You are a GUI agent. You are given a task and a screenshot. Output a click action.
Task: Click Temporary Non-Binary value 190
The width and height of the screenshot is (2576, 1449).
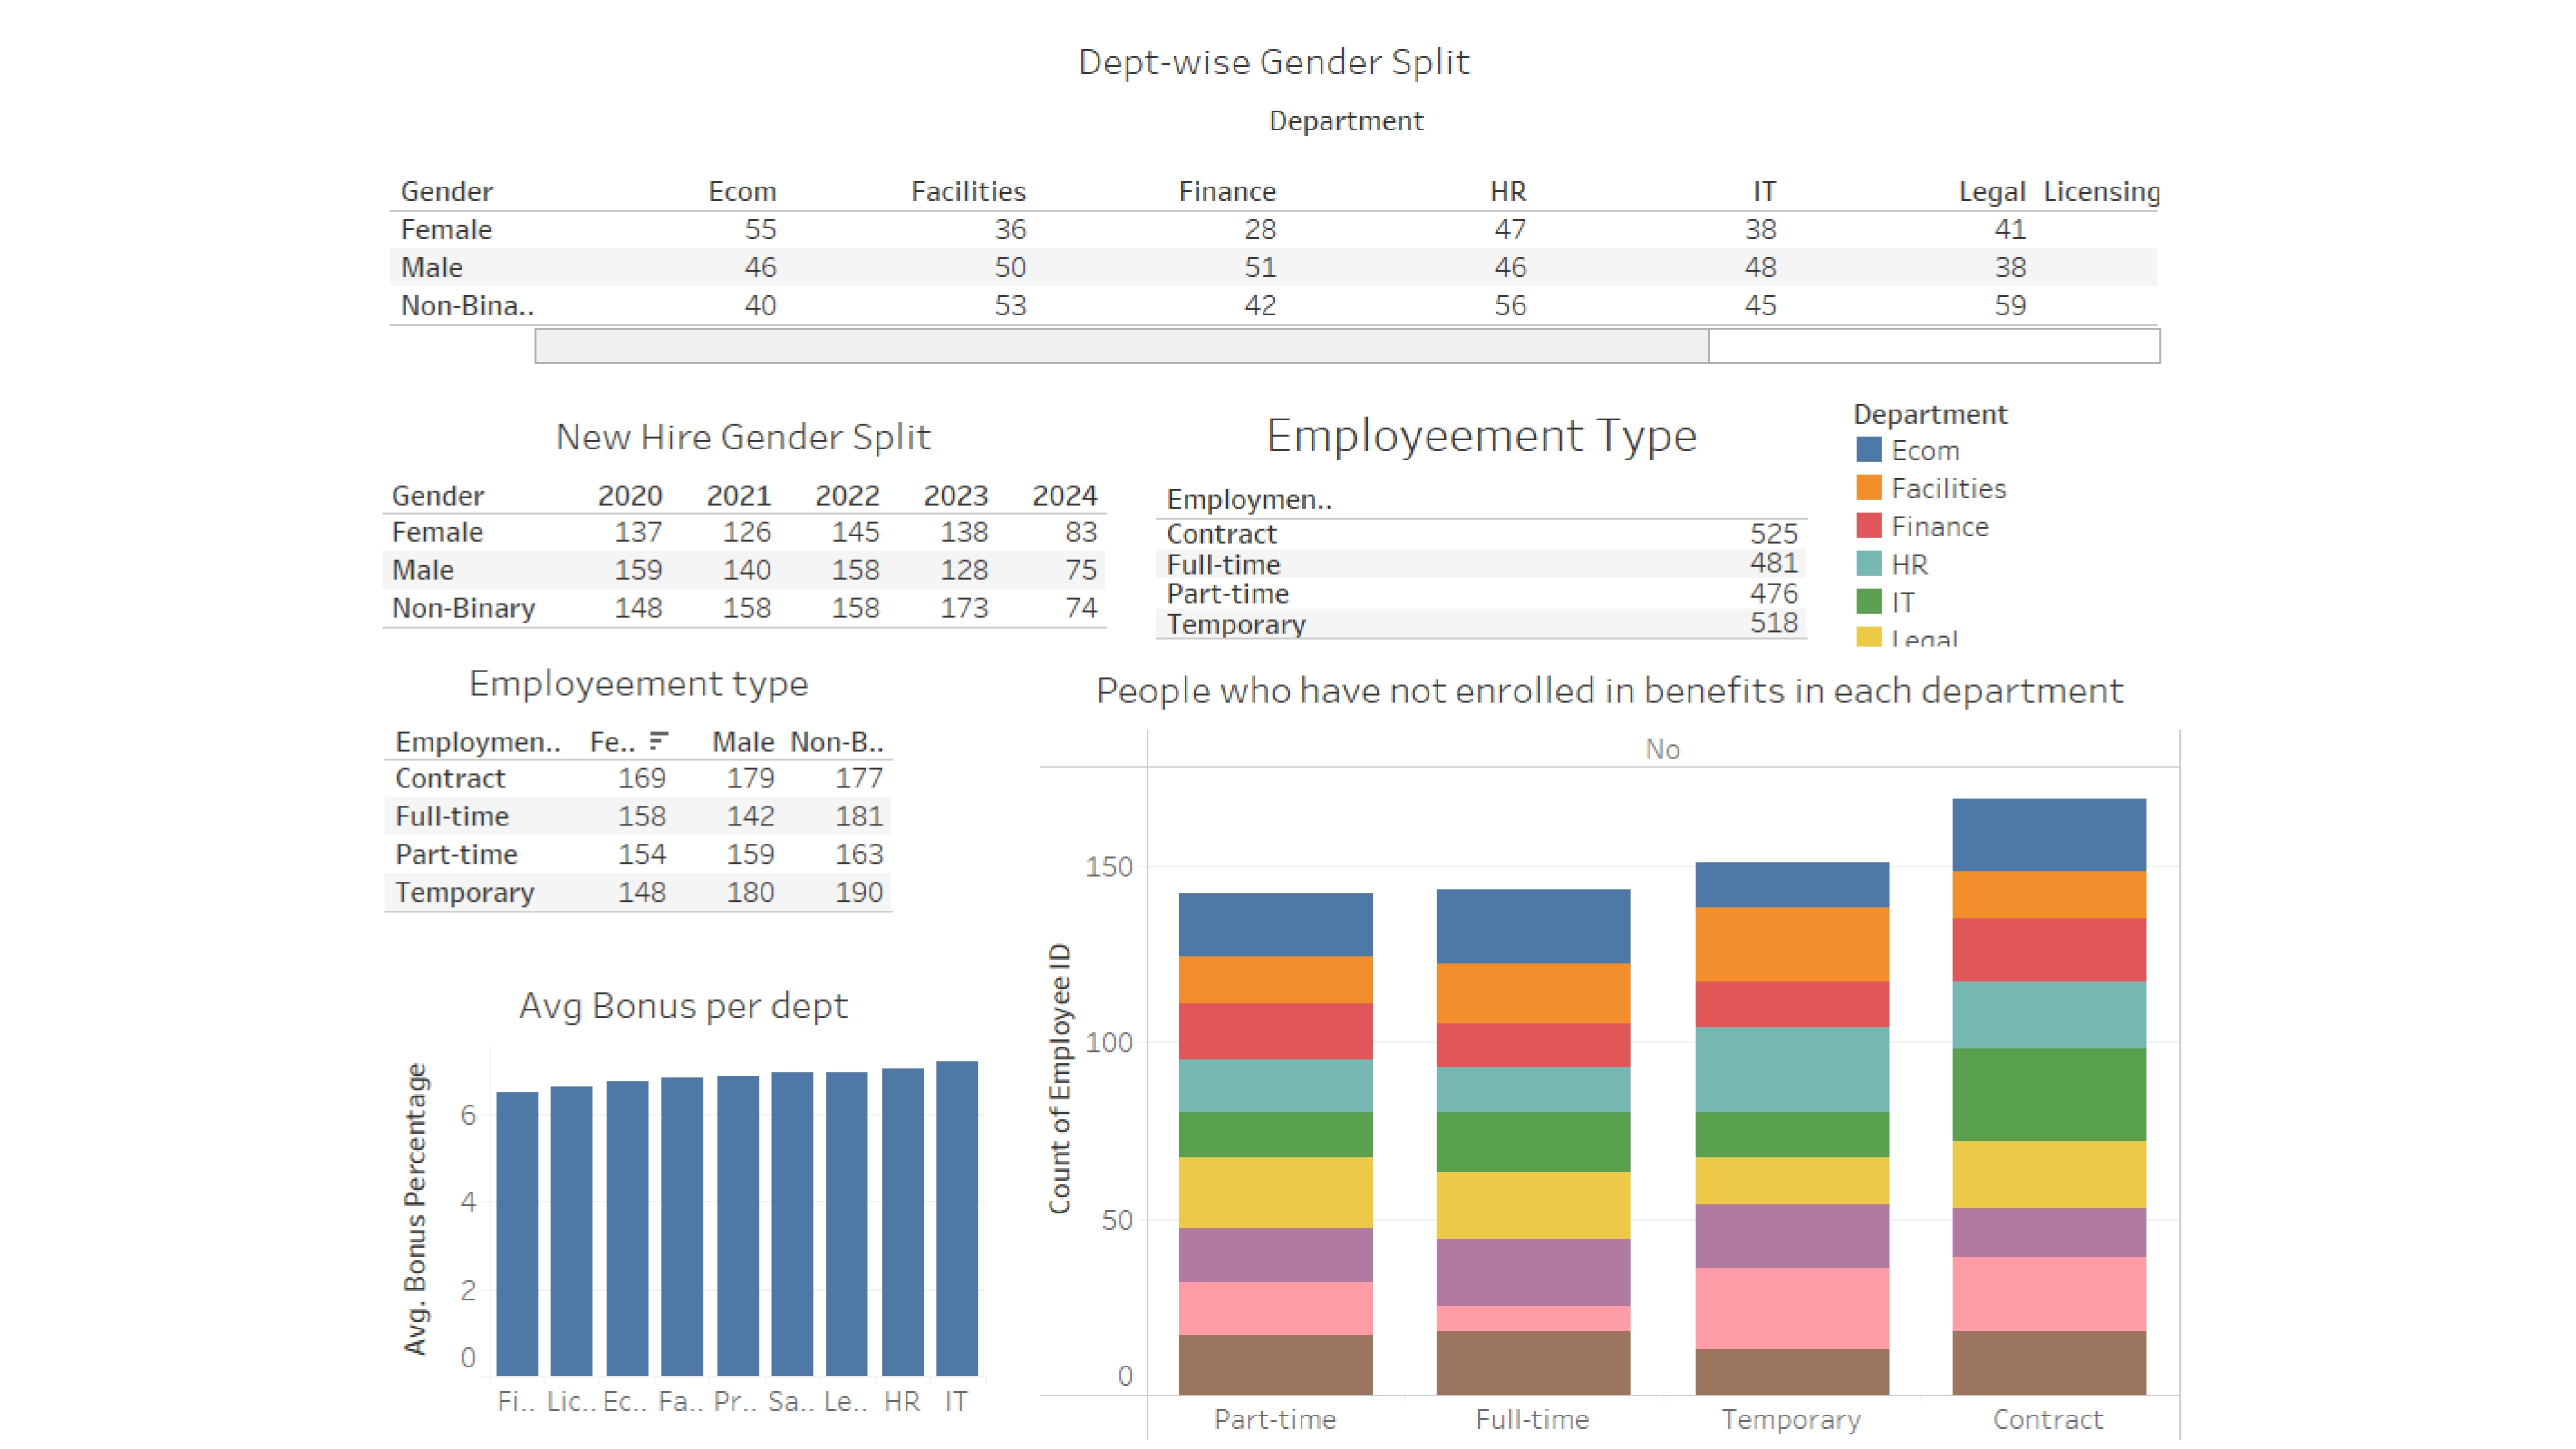click(859, 892)
